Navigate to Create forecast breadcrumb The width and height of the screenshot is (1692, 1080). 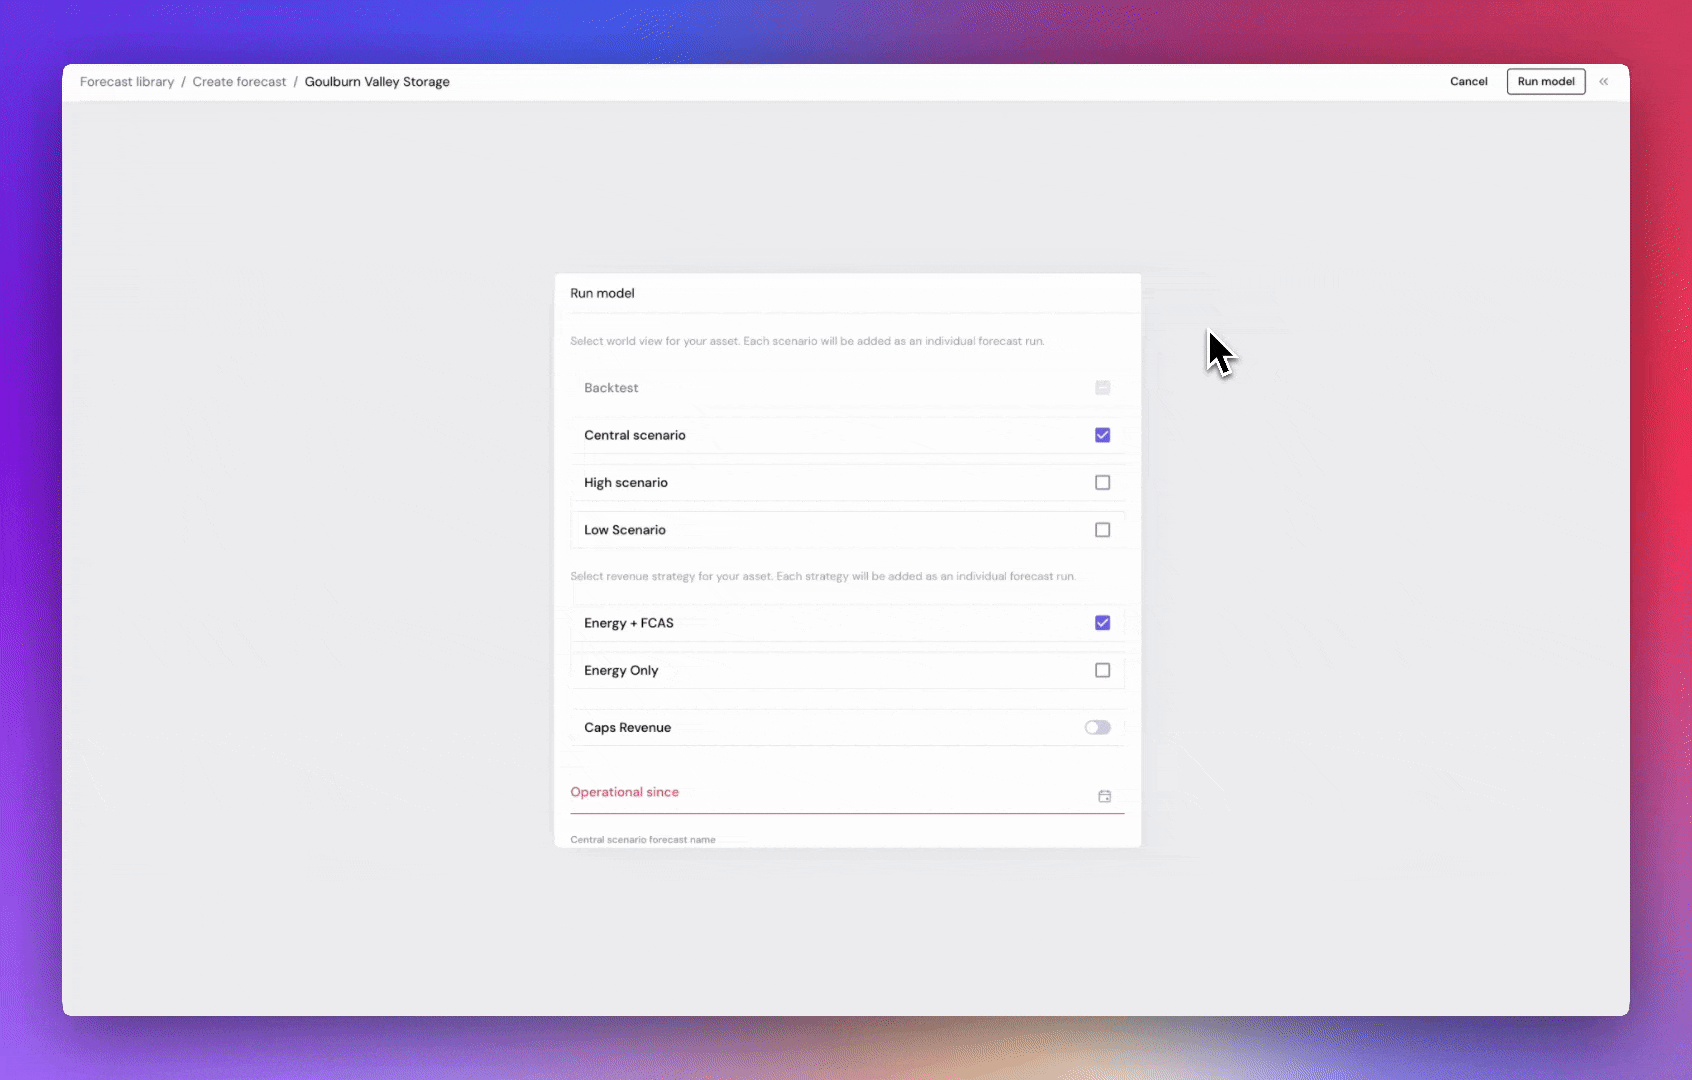pyautogui.click(x=239, y=82)
